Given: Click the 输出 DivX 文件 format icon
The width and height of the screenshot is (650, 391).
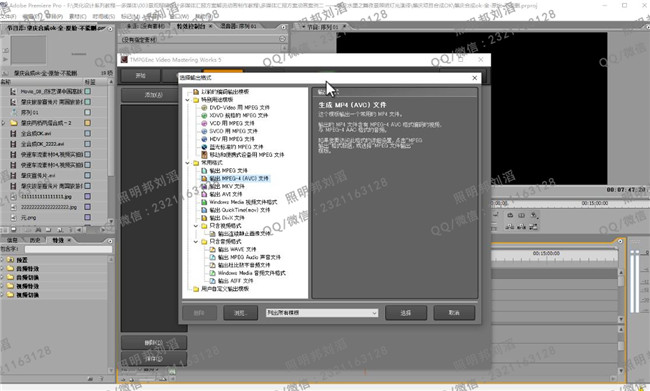Looking at the screenshot, I should 204,218.
